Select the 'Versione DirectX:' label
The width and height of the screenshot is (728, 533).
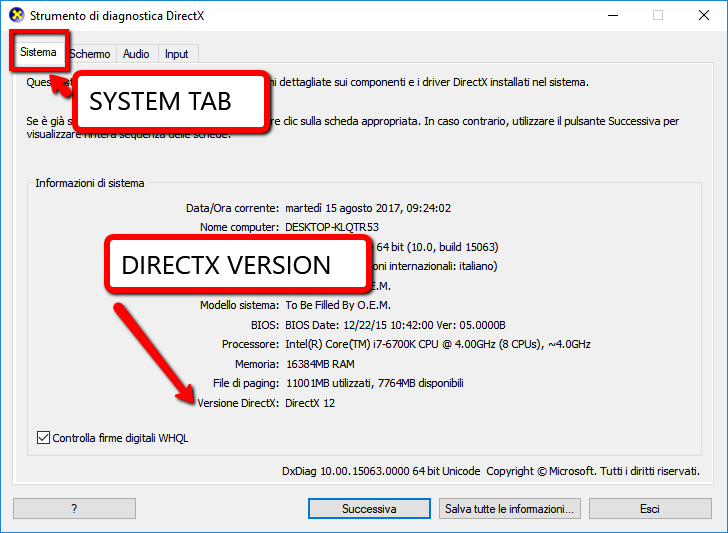(x=238, y=403)
